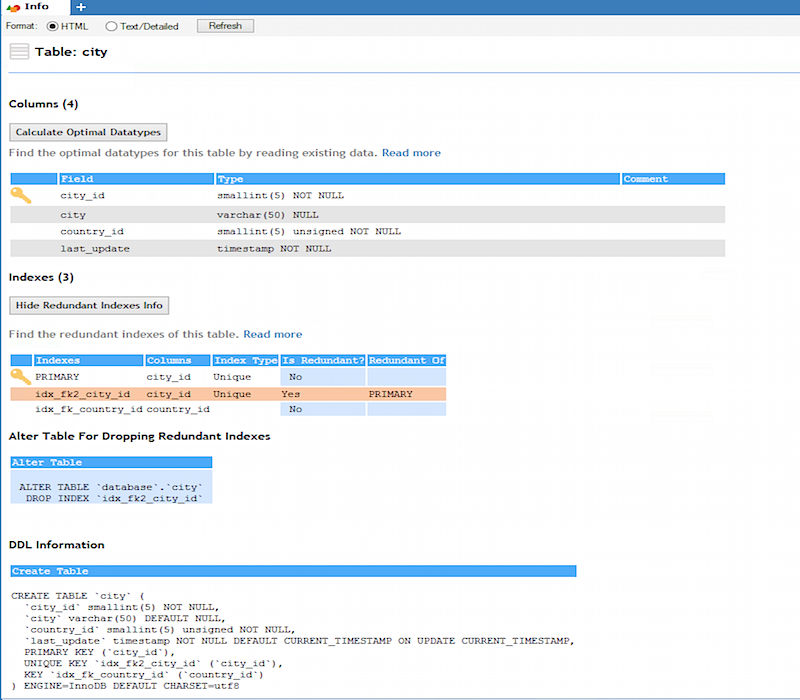The width and height of the screenshot is (800, 700).
Task: Click the 'Indexes (3)' section heading
Action: click(41, 278)
